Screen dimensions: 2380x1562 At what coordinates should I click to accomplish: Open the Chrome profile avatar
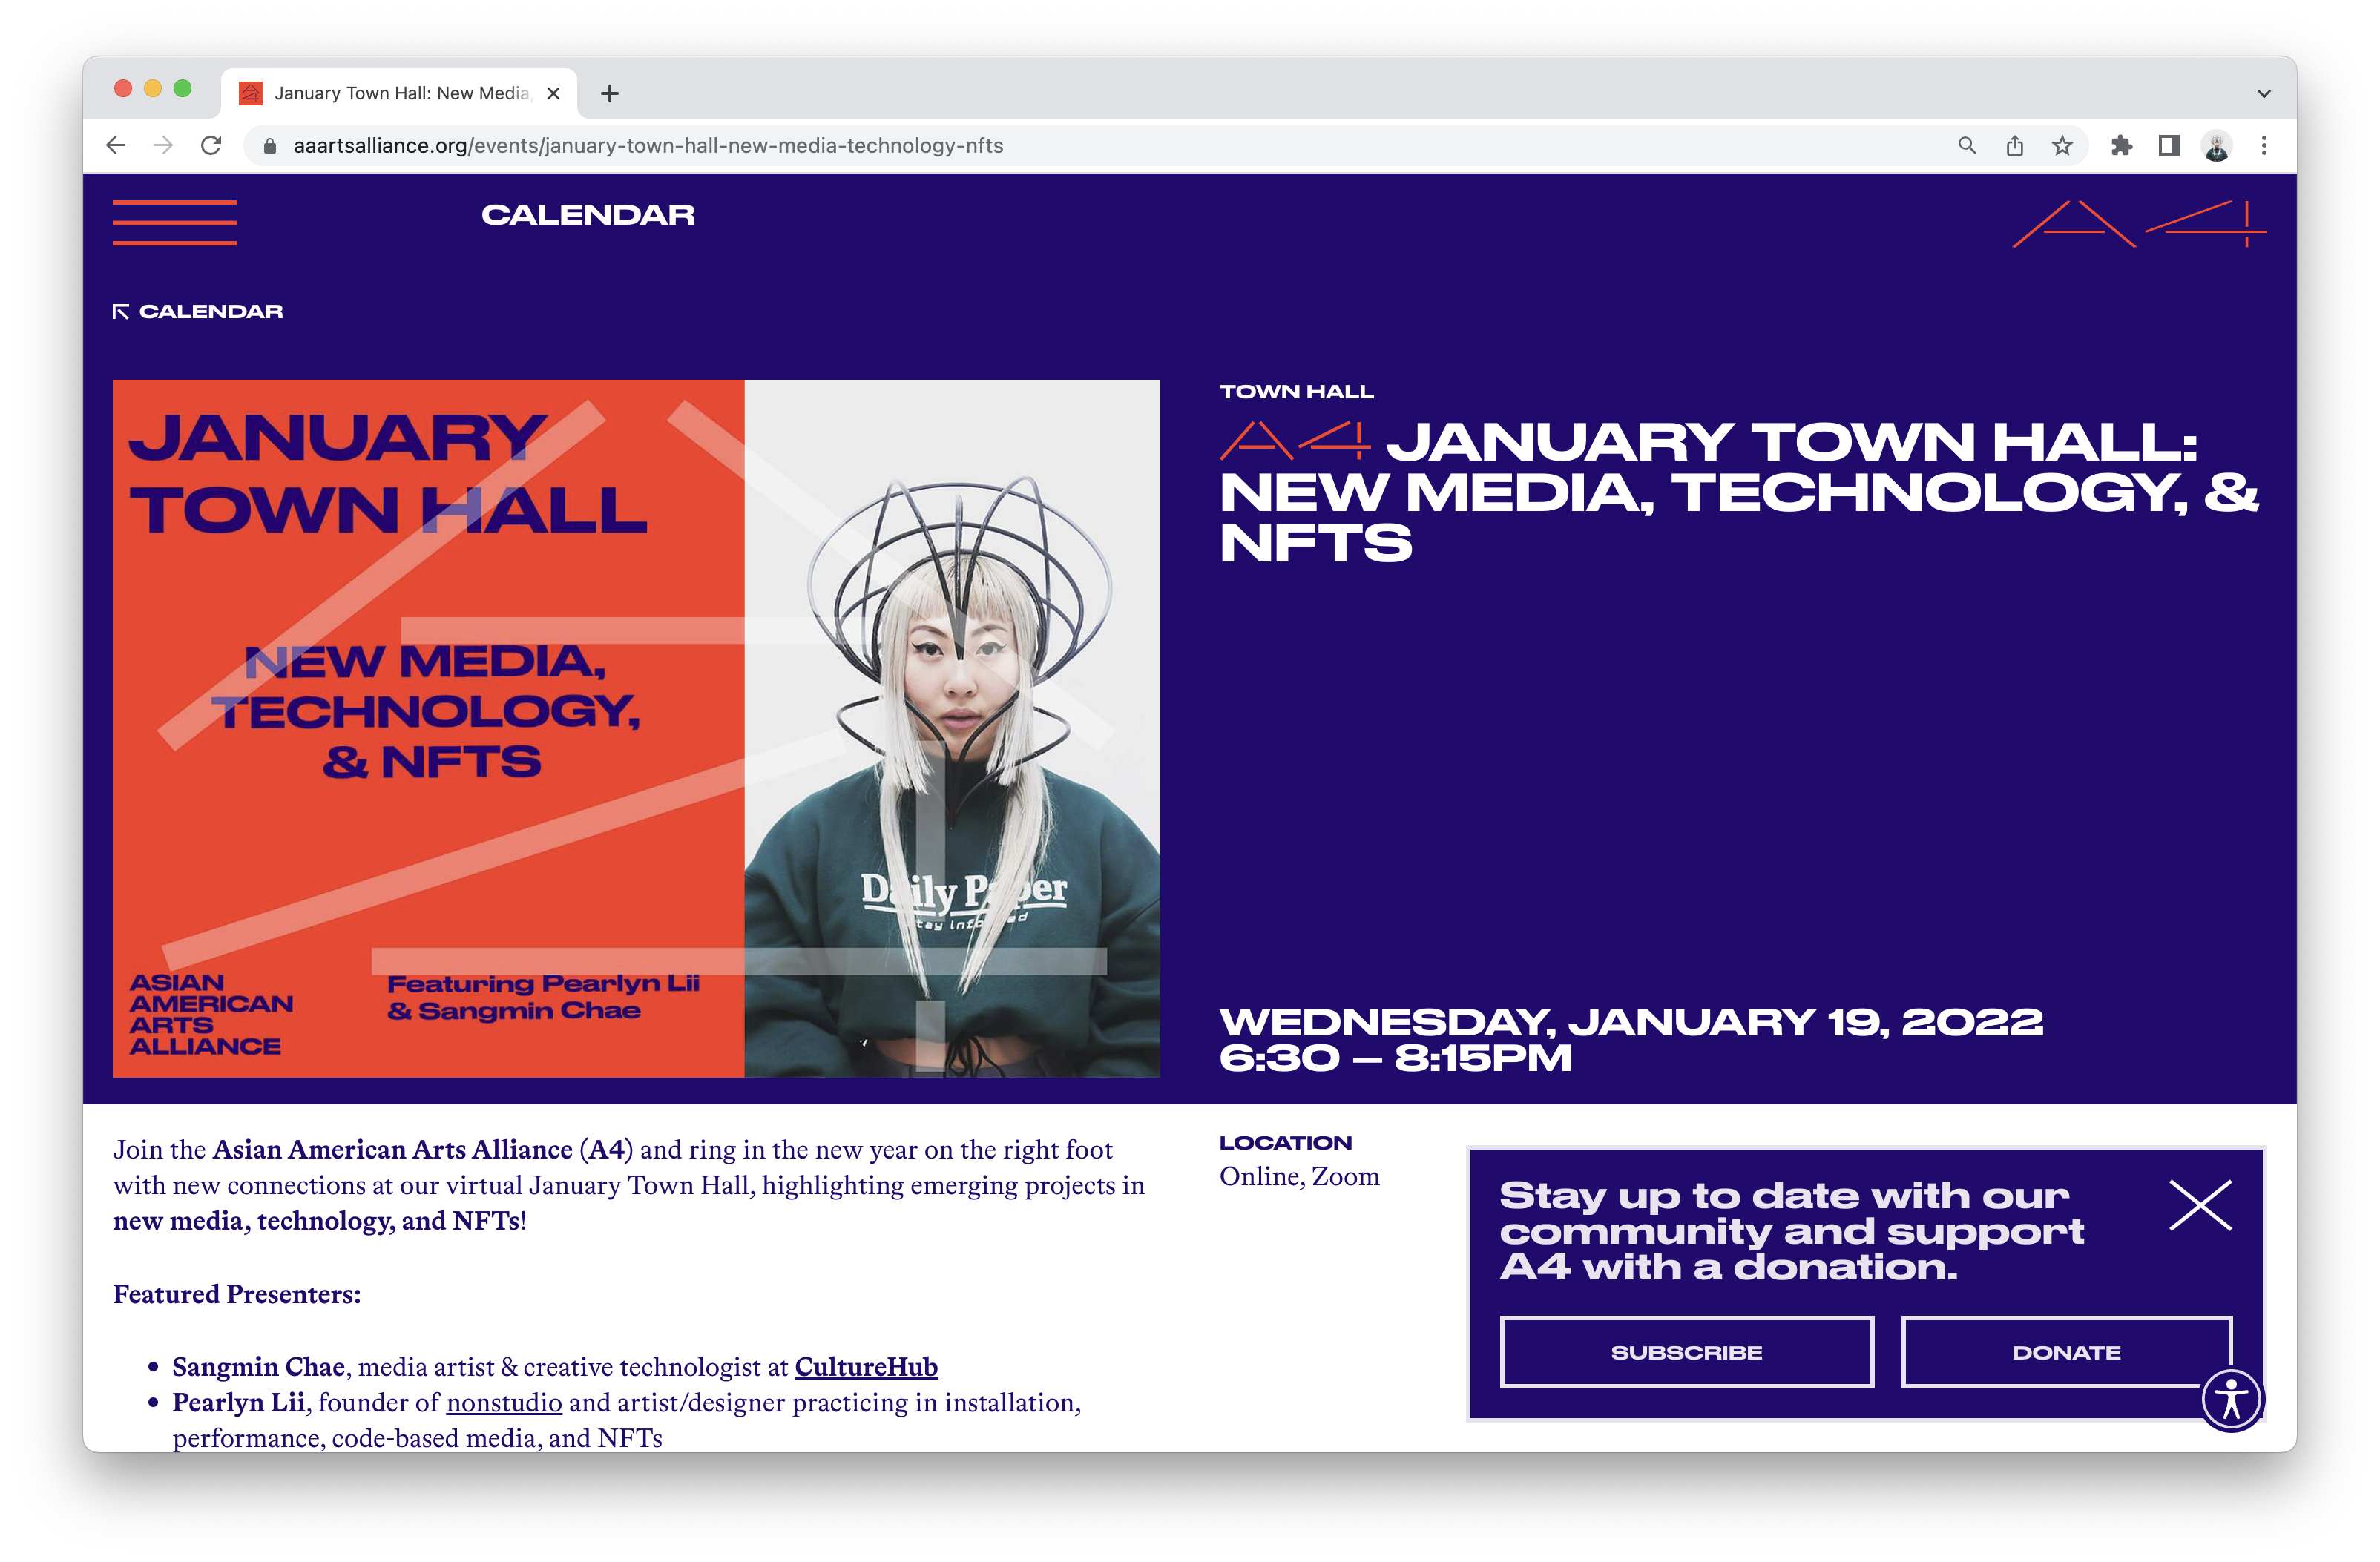[x=2216, y=146]
